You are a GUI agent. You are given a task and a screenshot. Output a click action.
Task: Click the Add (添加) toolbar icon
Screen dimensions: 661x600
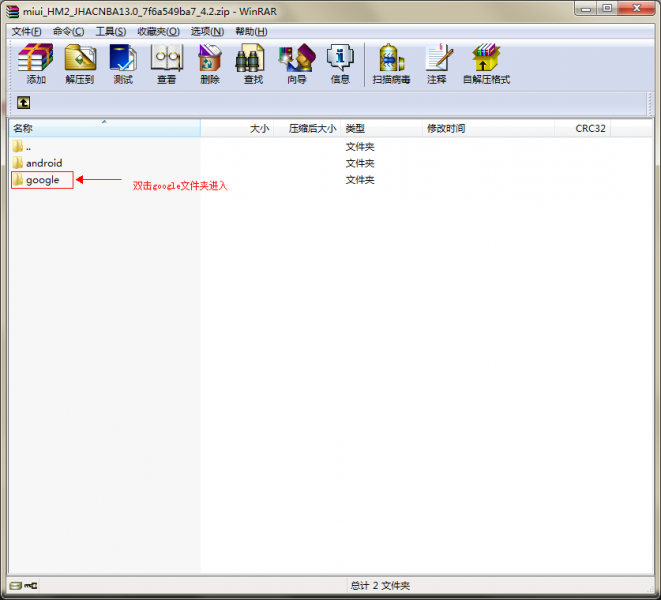click(x=35, y=64)
